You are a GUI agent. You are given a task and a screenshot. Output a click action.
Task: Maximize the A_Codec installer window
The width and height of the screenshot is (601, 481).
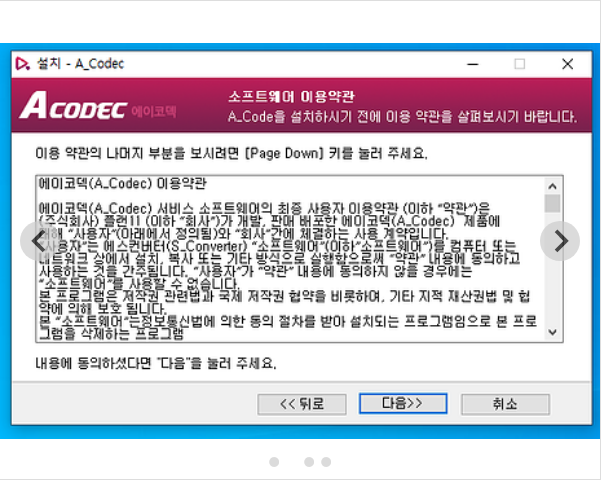(519, 64)
